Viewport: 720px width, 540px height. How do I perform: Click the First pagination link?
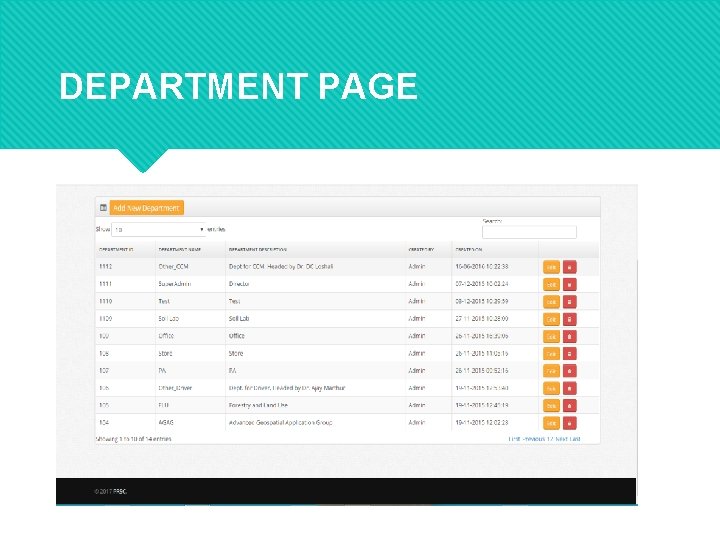point(514,439)
